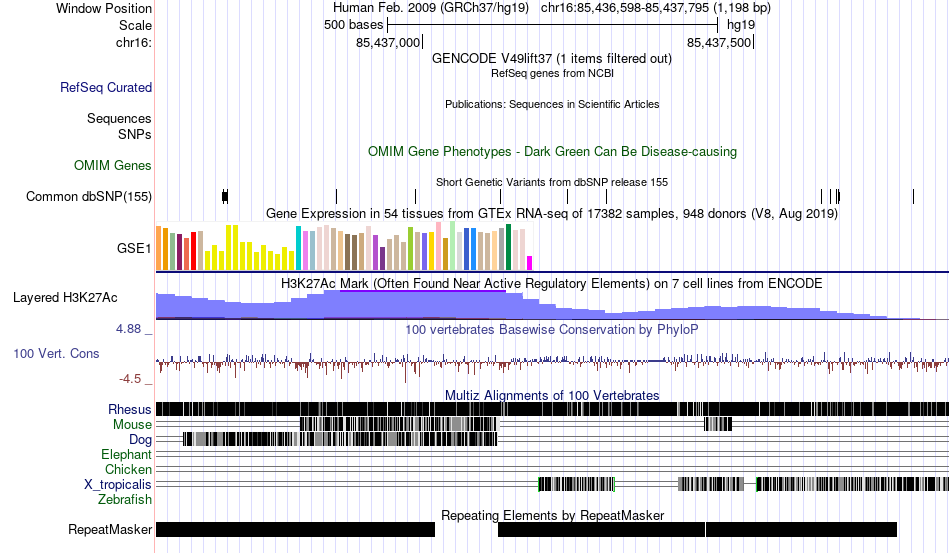This screenshot has height=553, width=950.
Task: Click the RefSeq Curated track label
Action: tap(105, 87)
